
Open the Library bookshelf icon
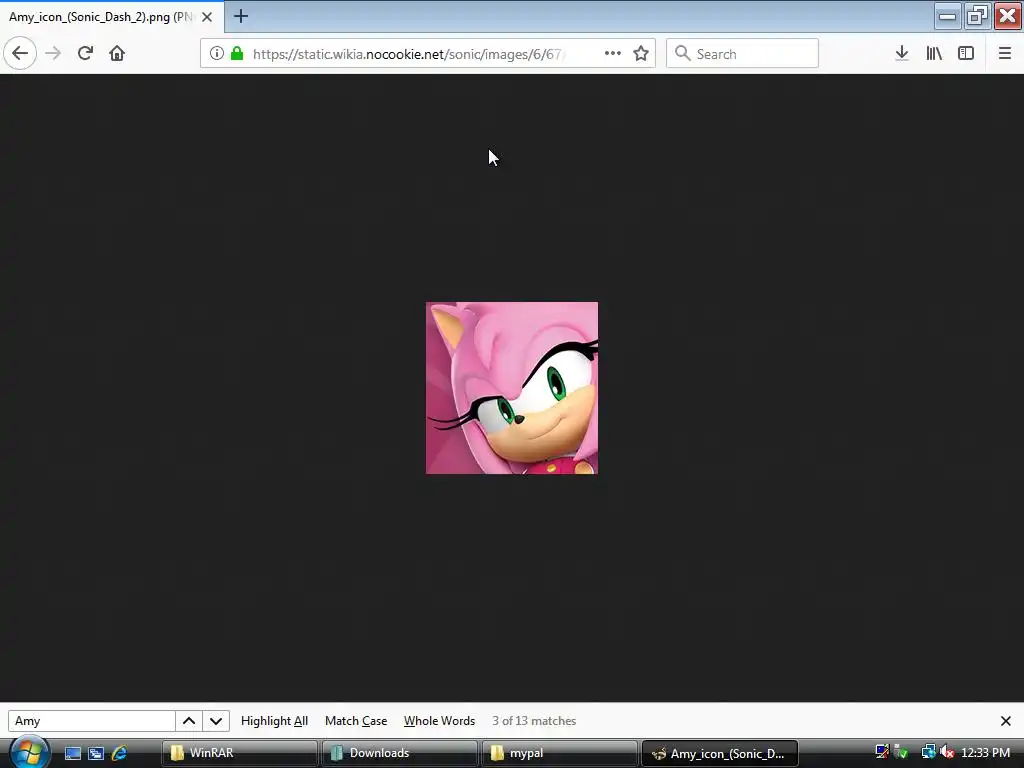934,54
